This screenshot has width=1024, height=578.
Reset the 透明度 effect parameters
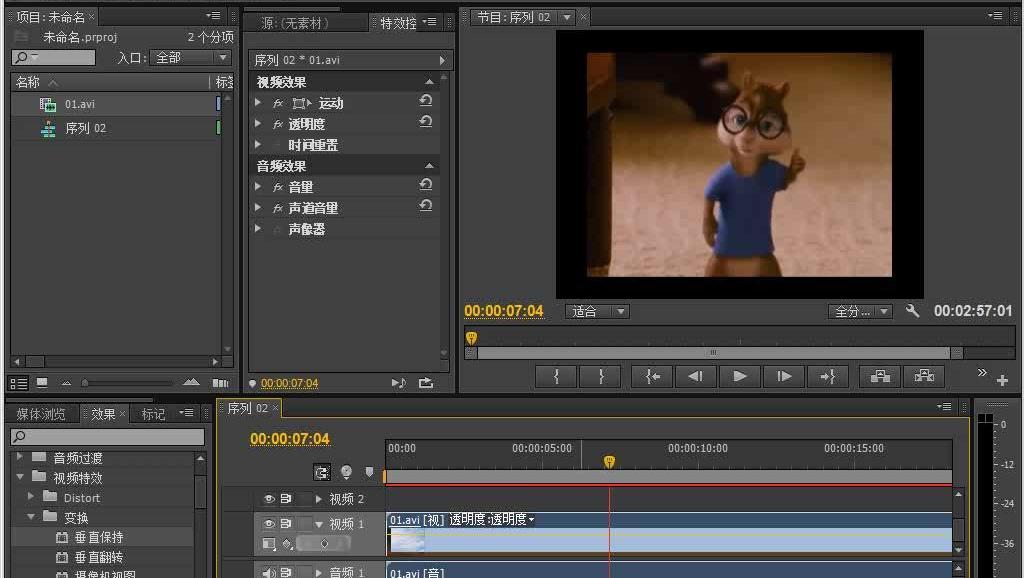pyautogui.click(x=426, y=121)
